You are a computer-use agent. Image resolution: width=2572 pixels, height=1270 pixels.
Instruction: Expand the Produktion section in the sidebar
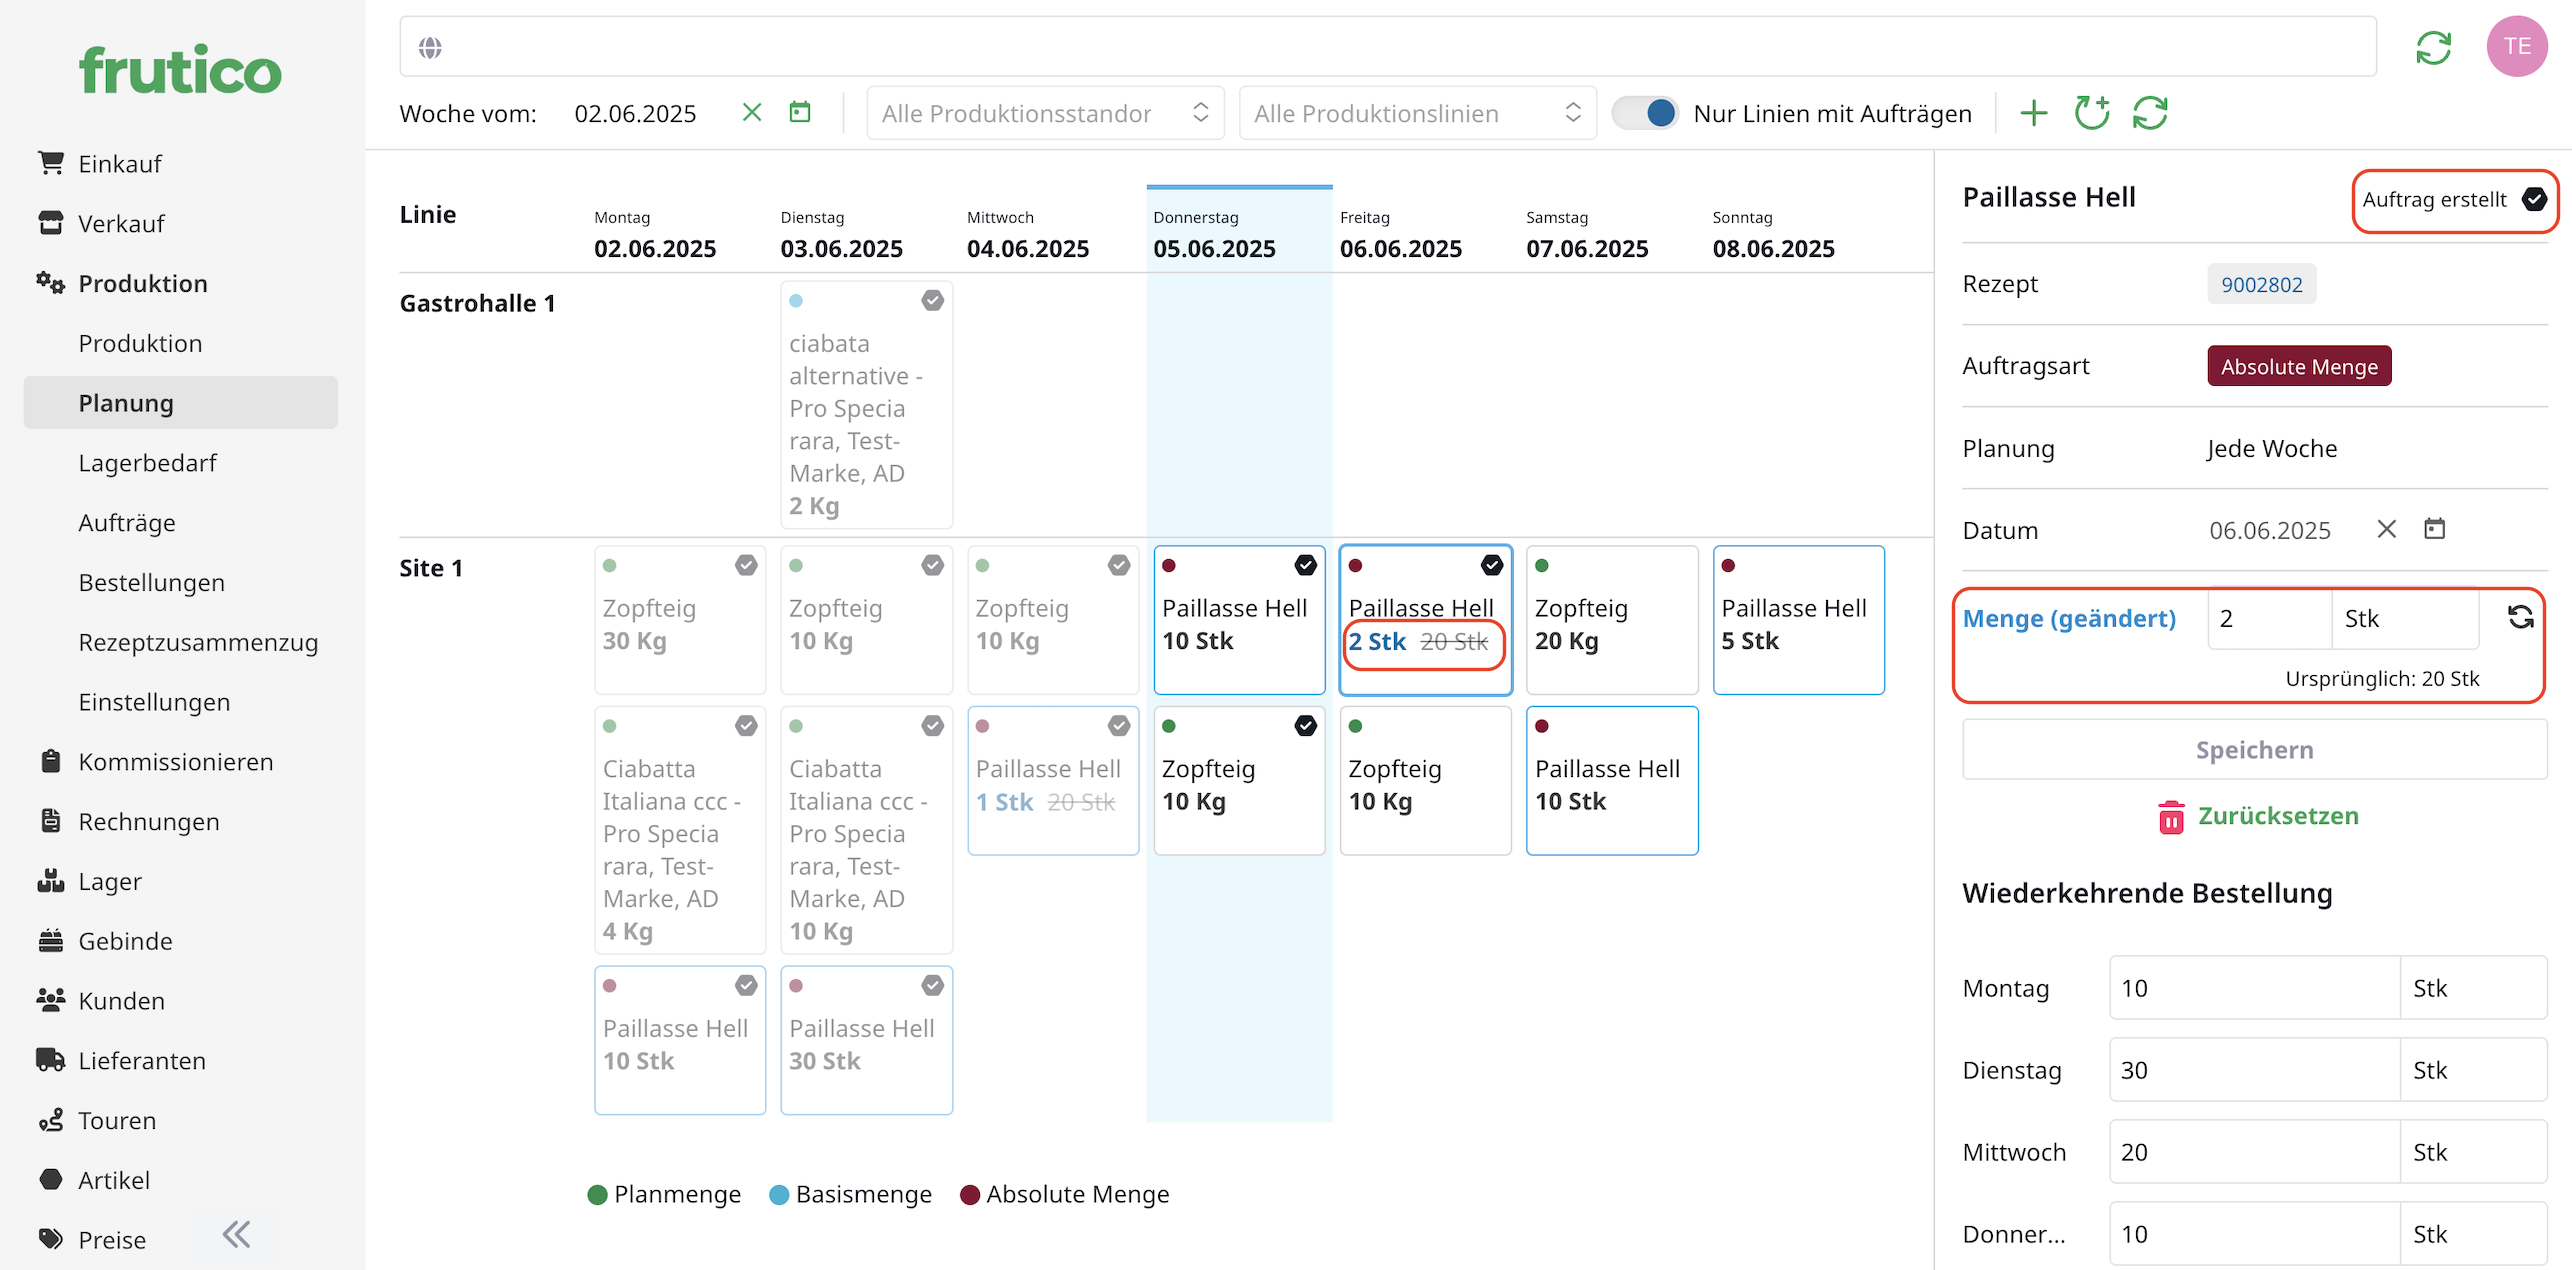tap(142, 283)
